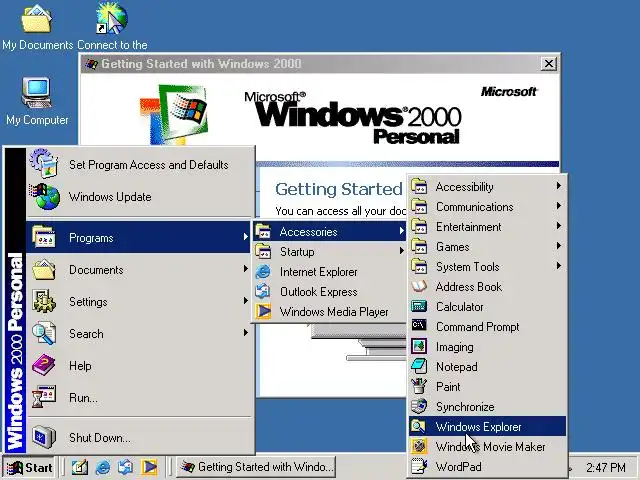Click the Windows Update globe icon
Viewport: 640px width, 480px height.
(44, 196)
